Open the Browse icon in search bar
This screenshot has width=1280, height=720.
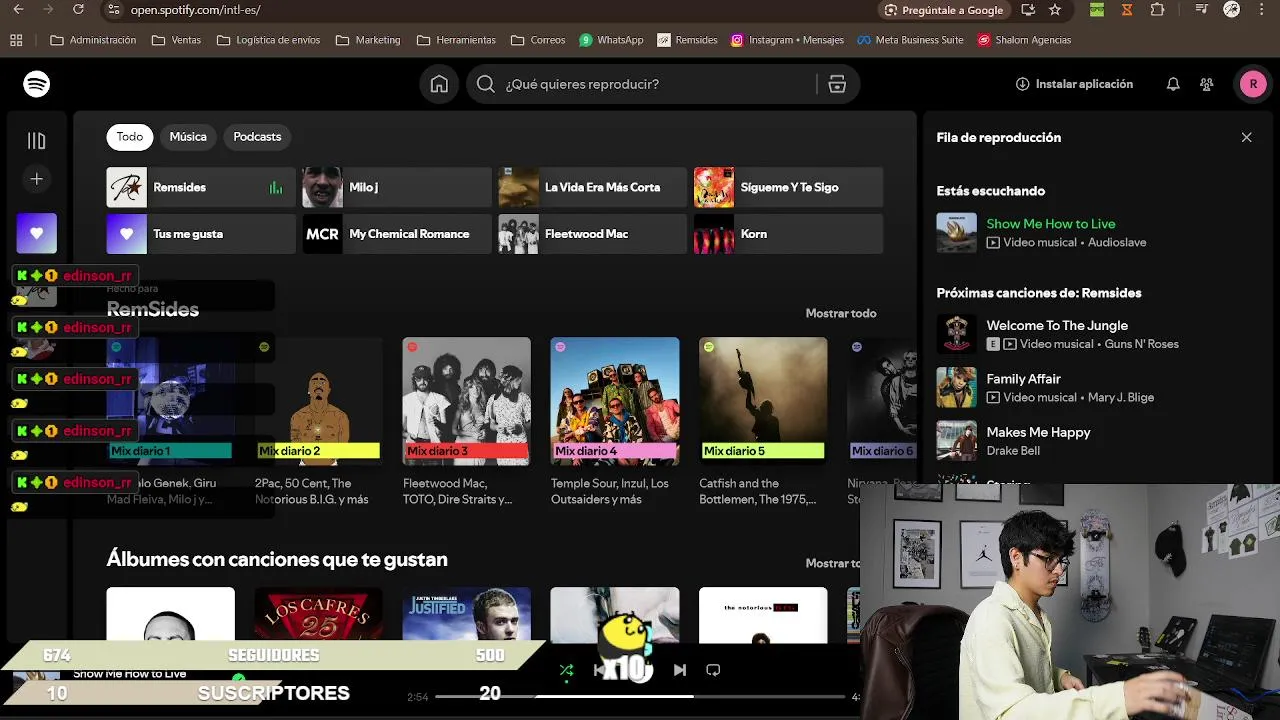pyautogui.click(x=837, y=84)
